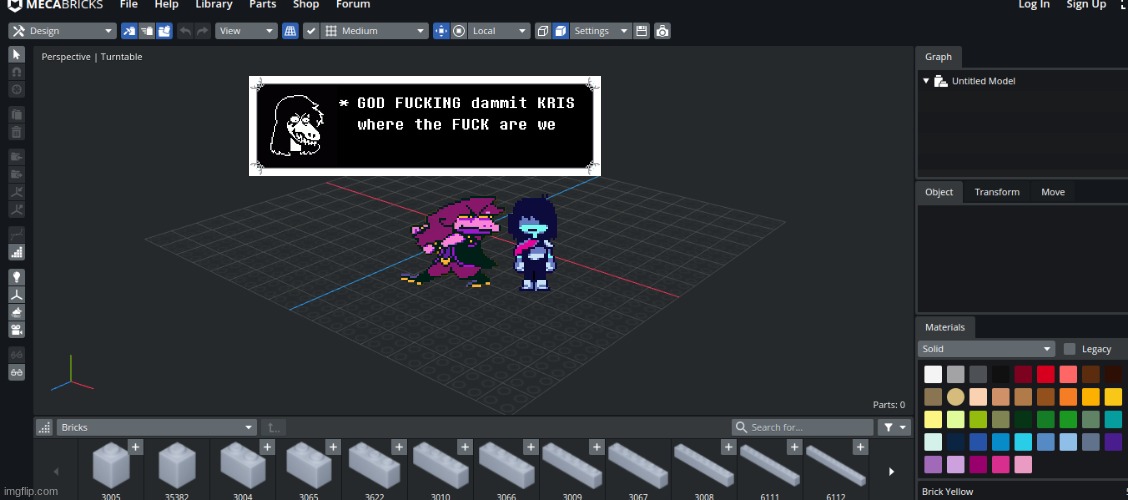
Task: Collapse the Untitled Model tree node
Action: (926, 81)
